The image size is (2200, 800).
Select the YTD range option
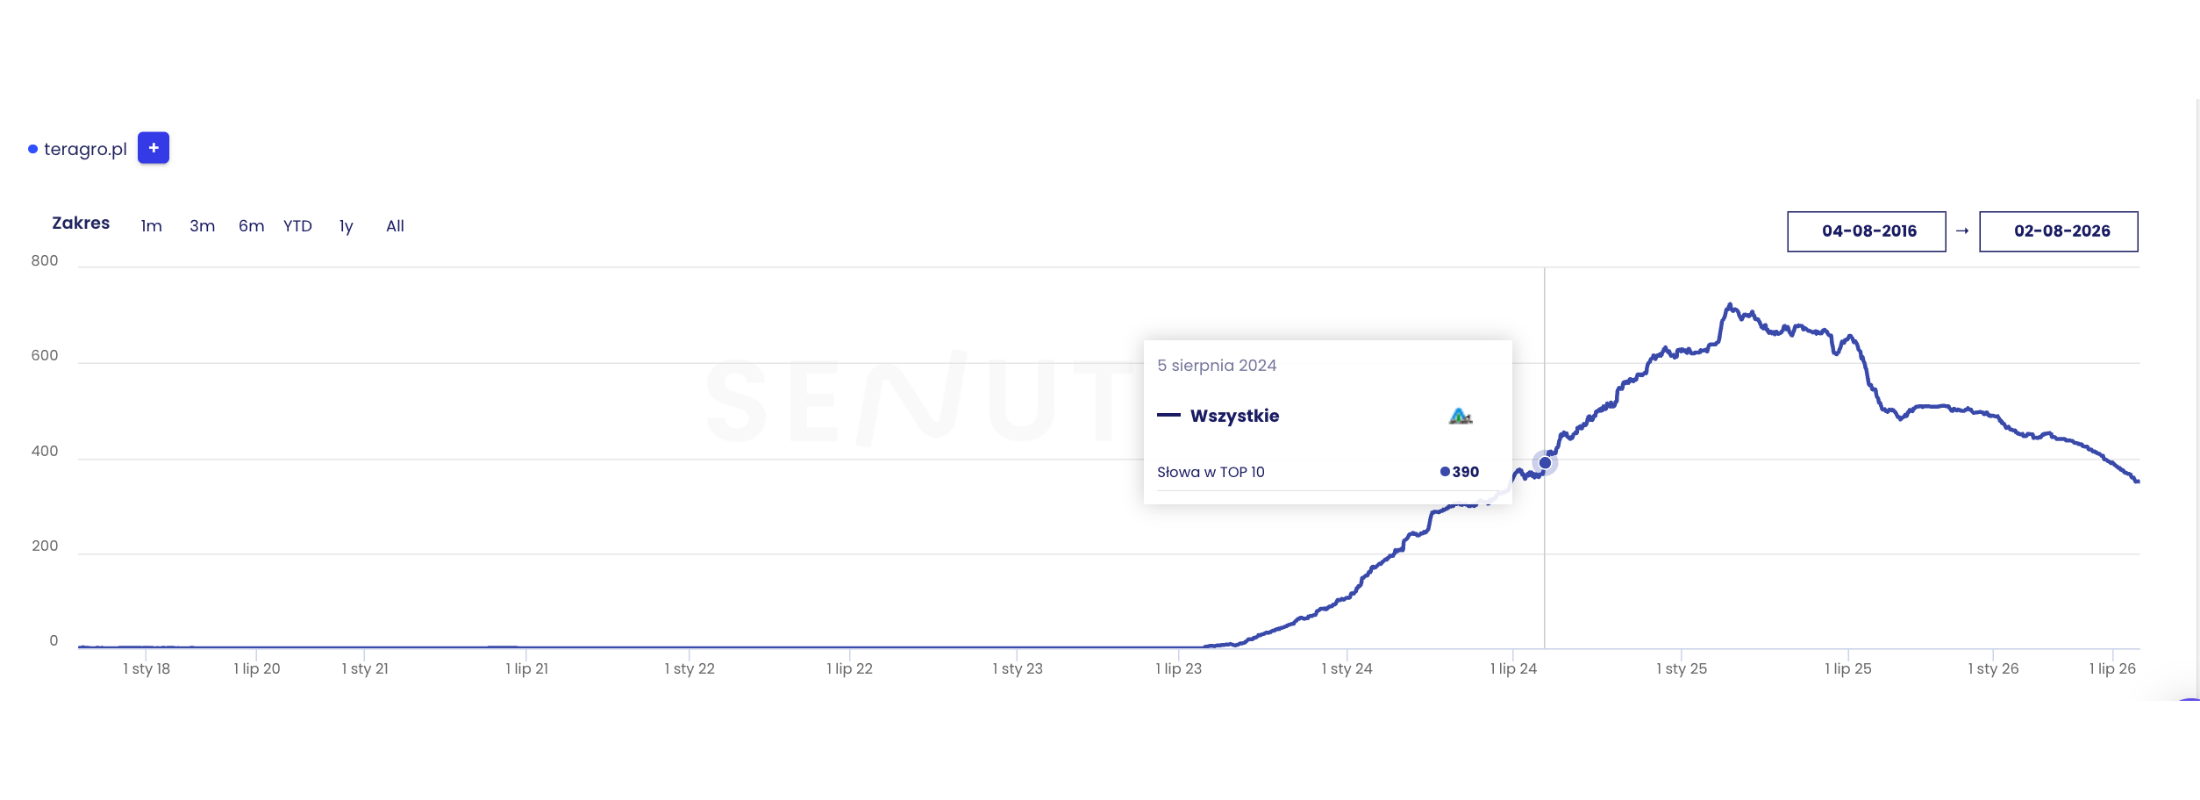pos(297,226)
